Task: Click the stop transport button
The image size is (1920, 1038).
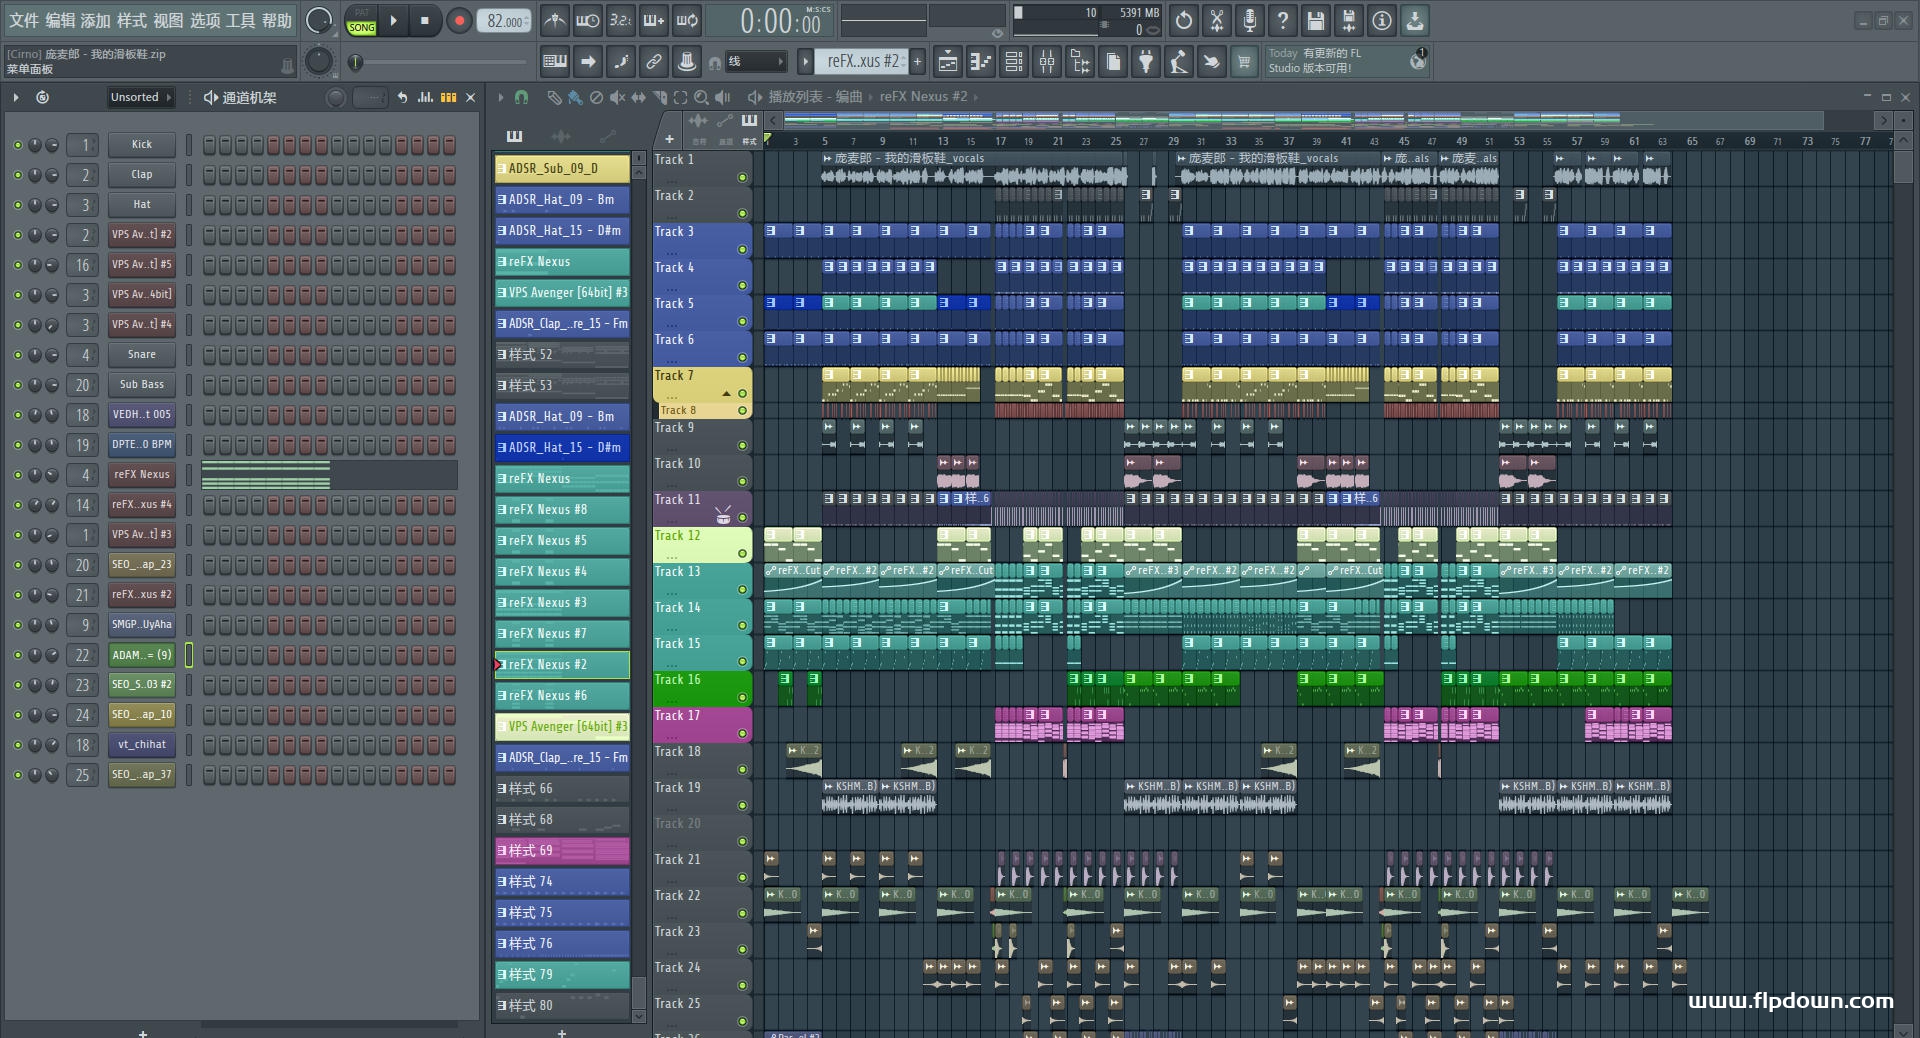Action: pos(425,21)
